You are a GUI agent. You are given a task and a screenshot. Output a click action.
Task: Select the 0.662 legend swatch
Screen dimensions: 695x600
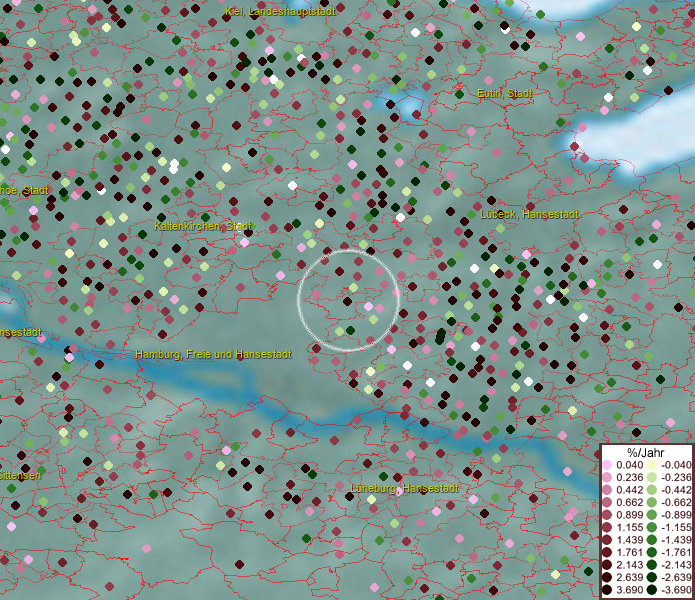(607, 503)
